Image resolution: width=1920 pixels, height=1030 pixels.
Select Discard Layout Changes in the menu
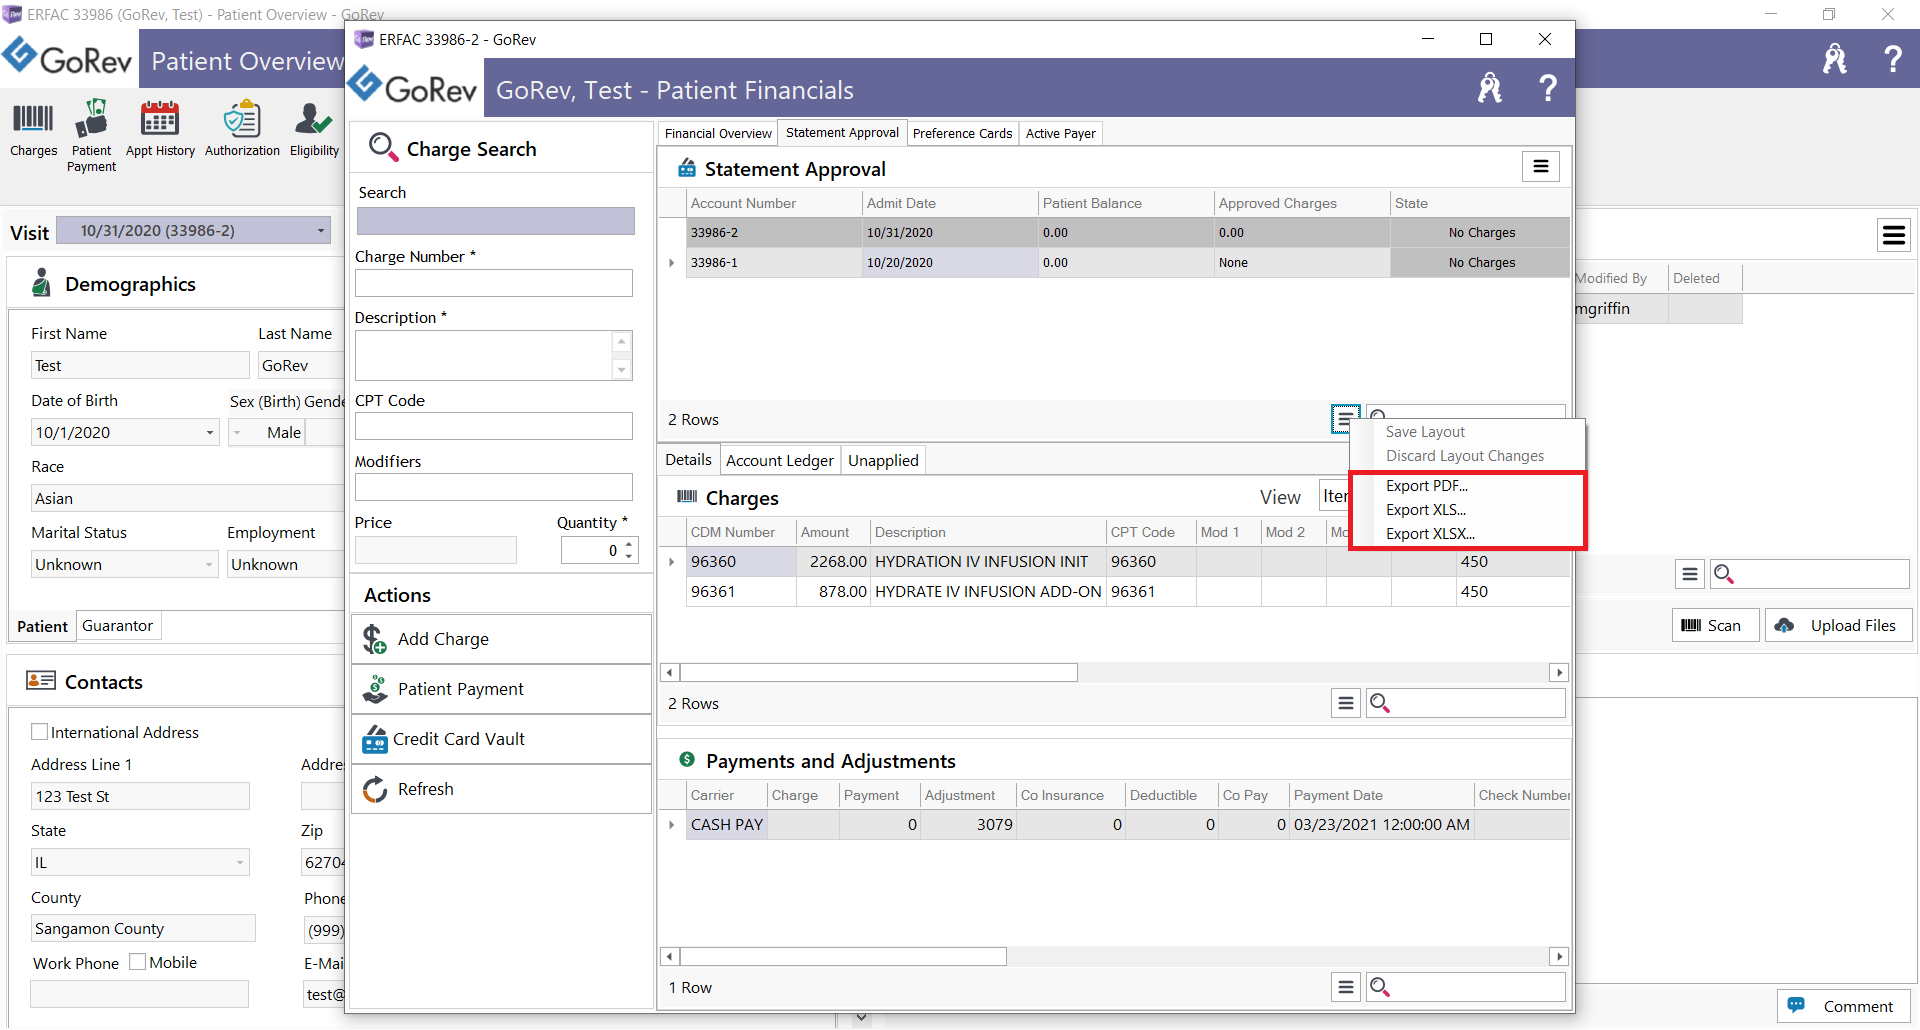[1464, 456]
